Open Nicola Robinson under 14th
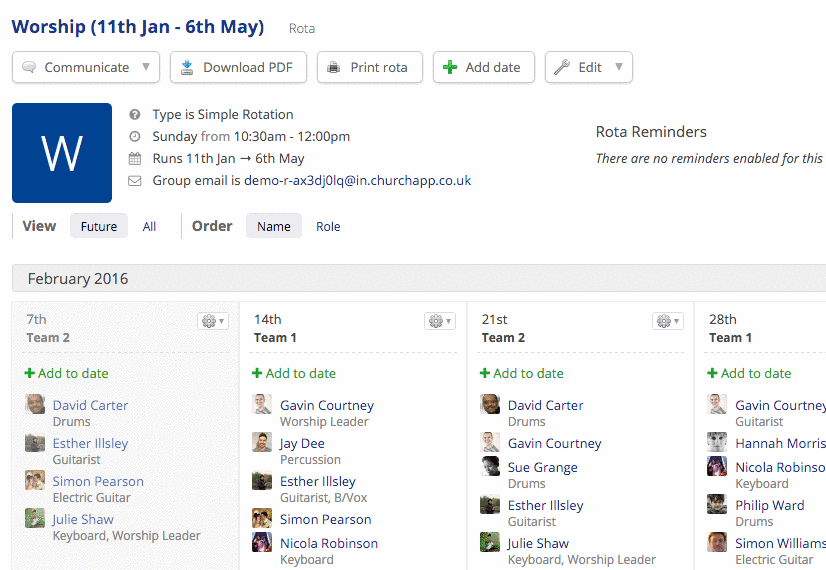Viewport: 826px width, 570px height. point(329,543)
